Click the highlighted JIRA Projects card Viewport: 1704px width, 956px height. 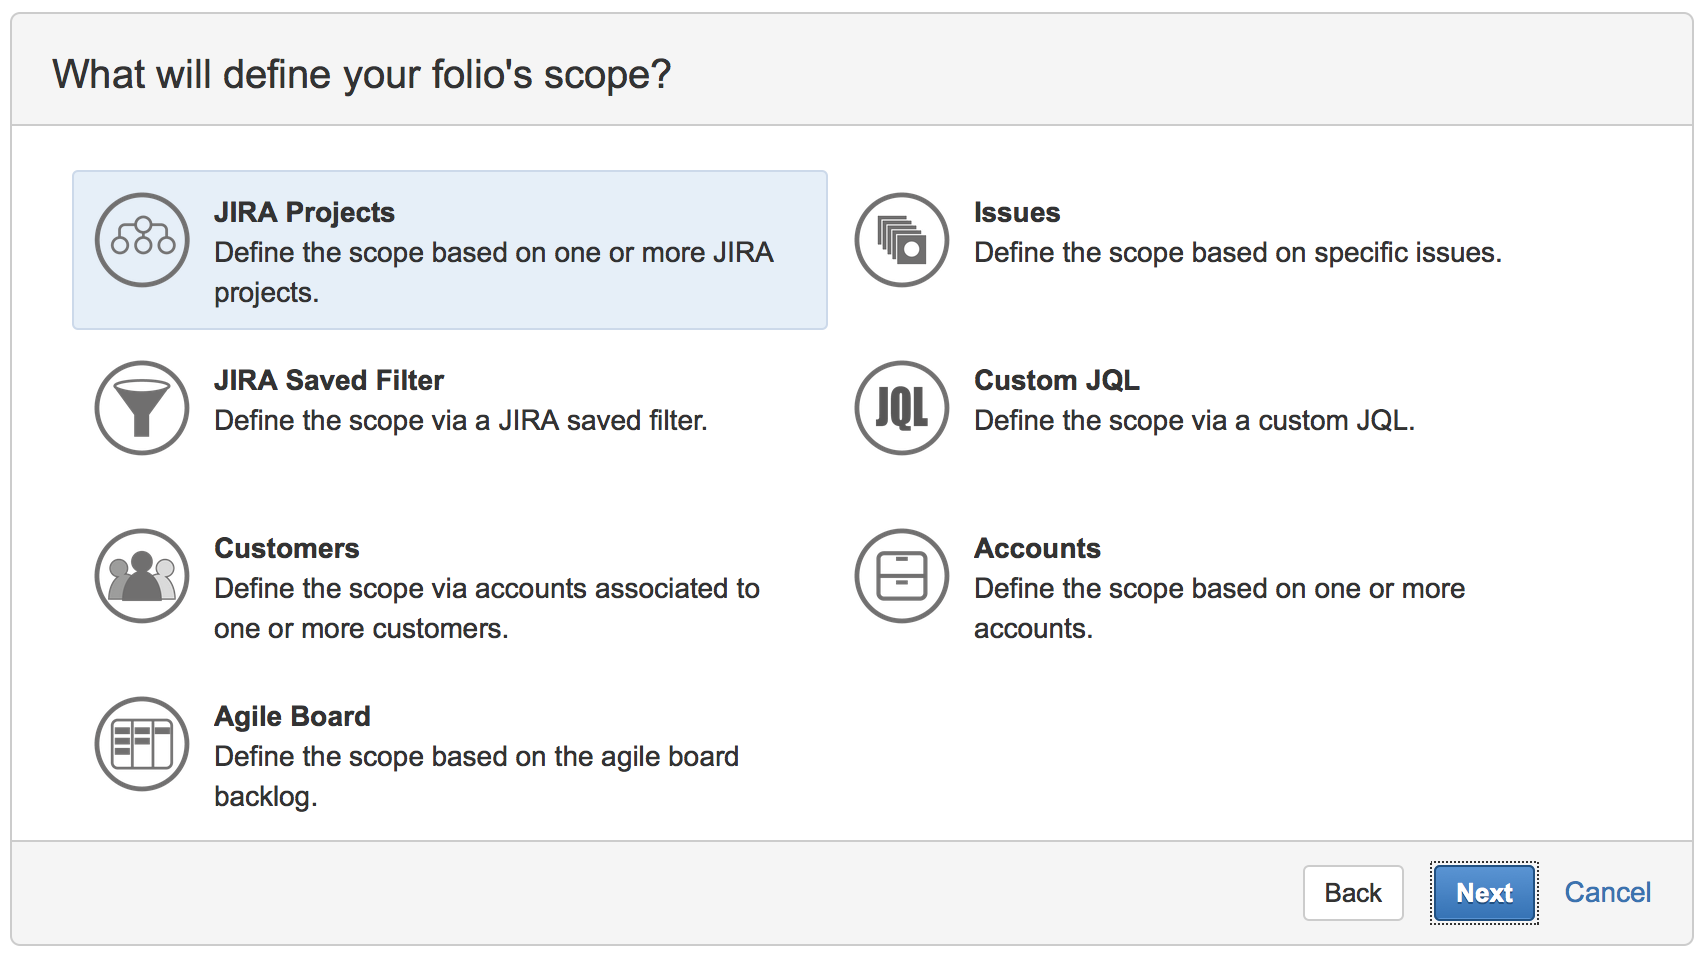(x=450, y=249)
